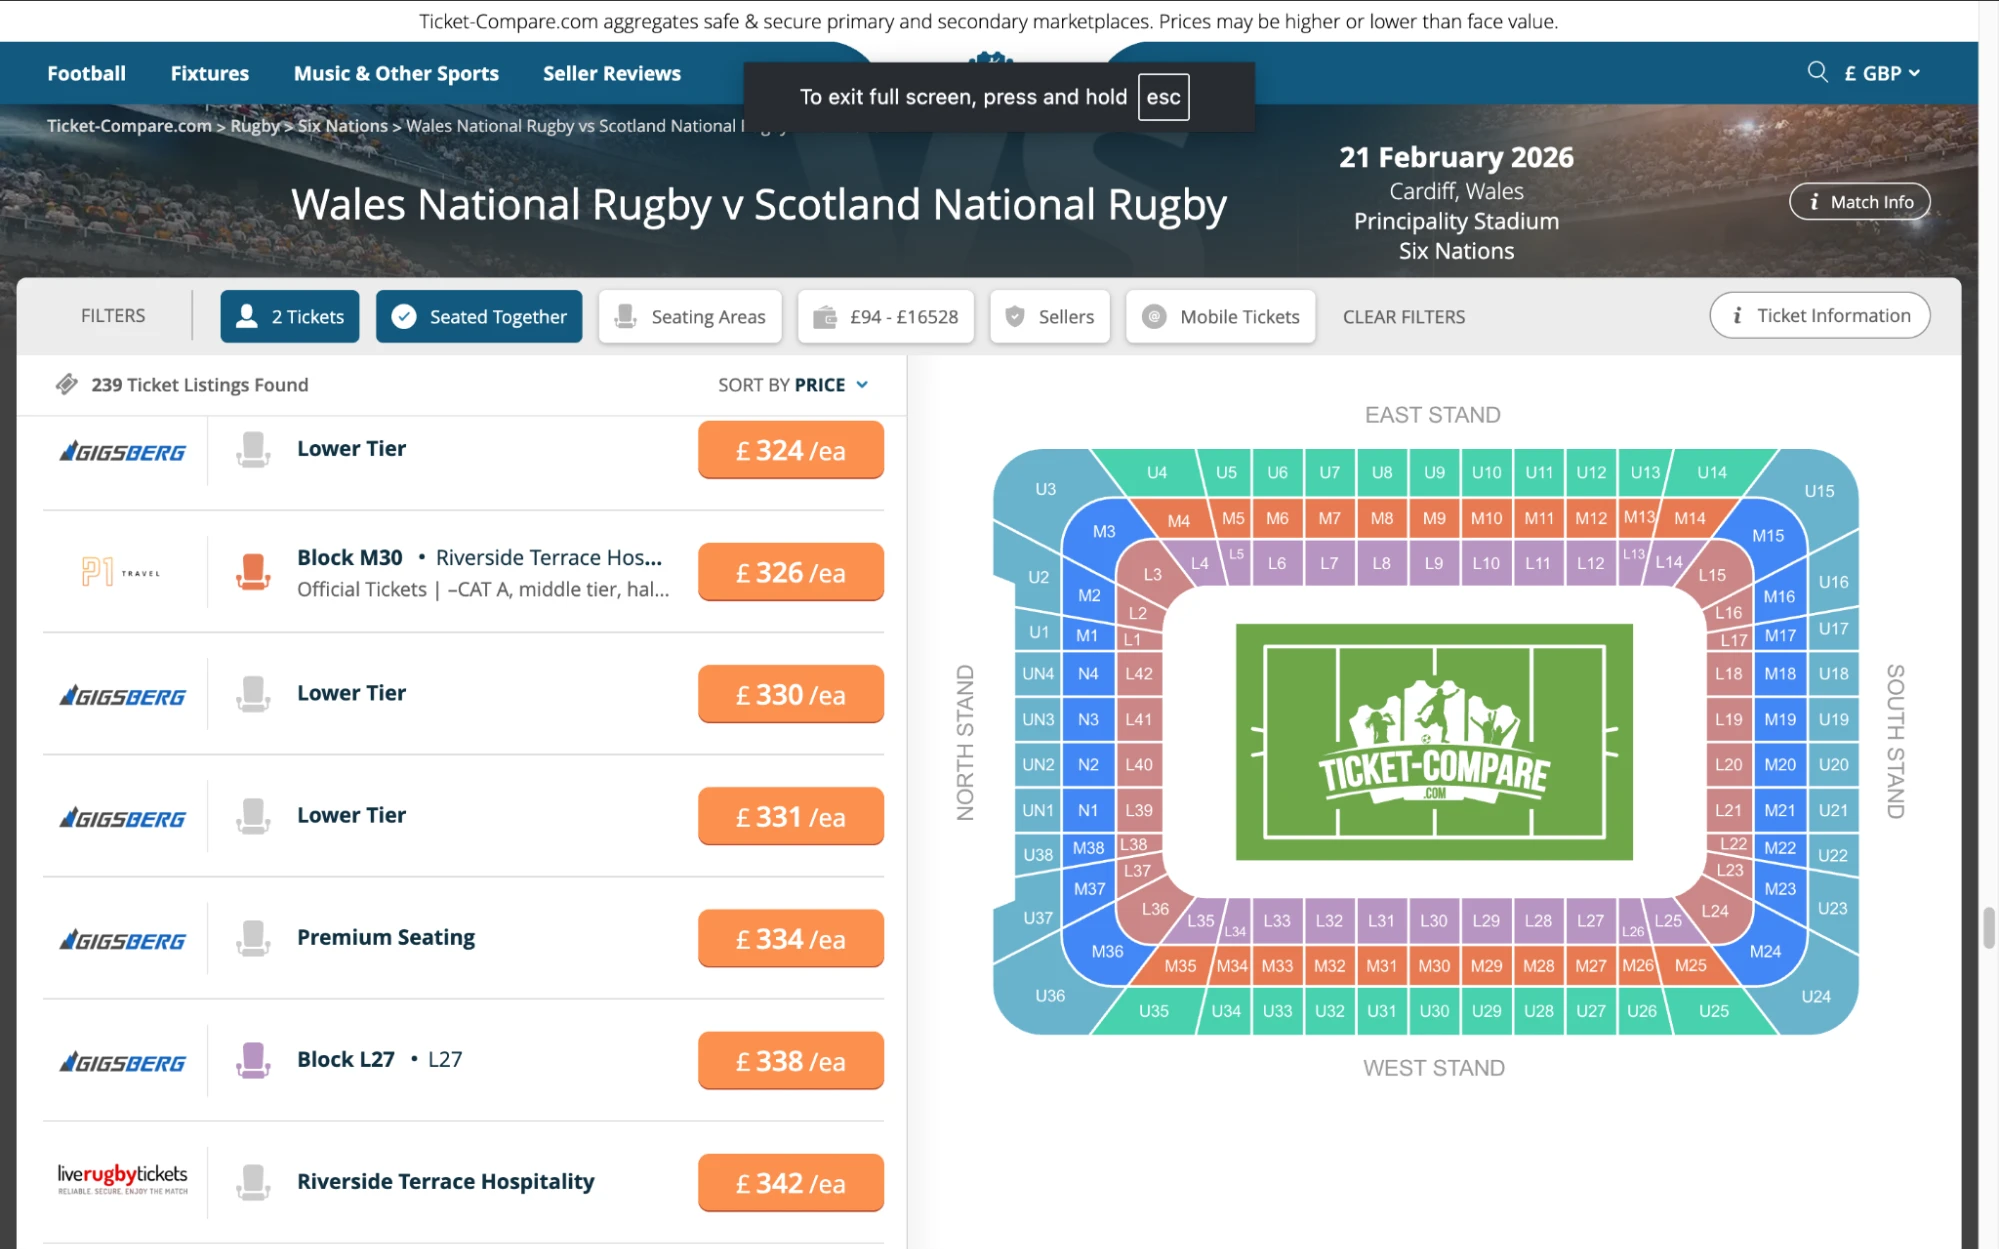1999x1250 pixels.
Task: Click Clear Filters to reset filters
Action: (x=1403, y=316)
